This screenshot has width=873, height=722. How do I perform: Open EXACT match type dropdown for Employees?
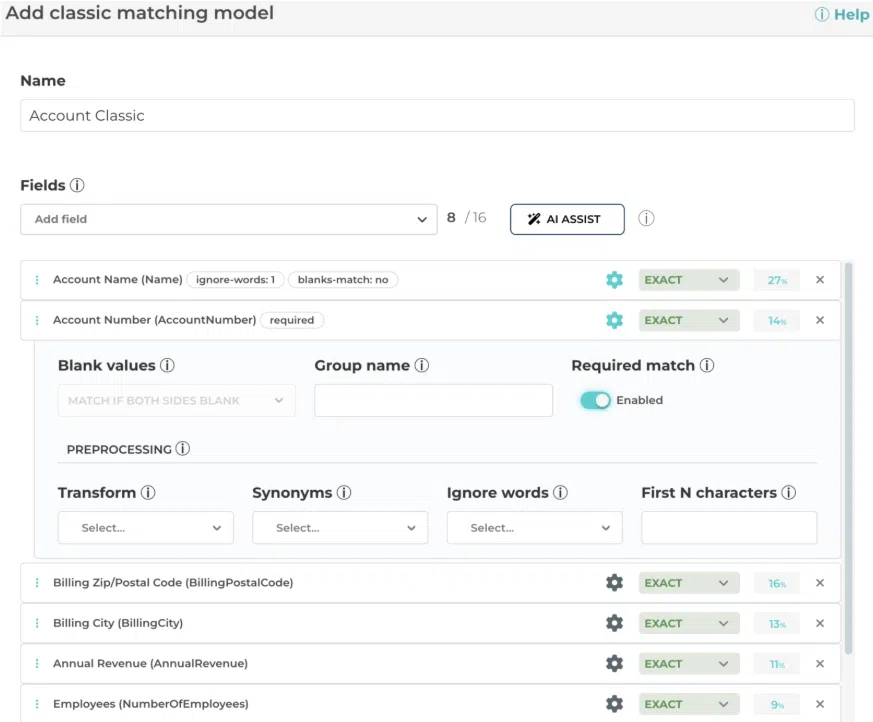689,704
